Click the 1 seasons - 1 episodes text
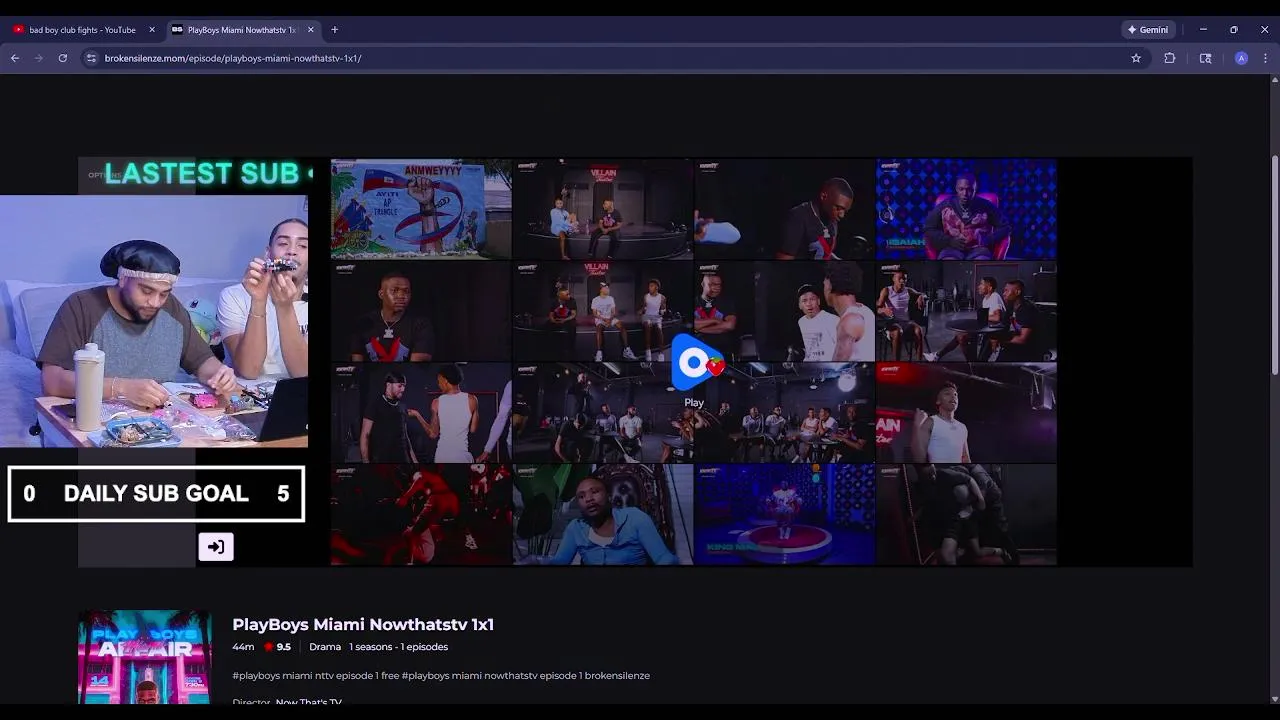The image size is (1280, 720). click(x=398, y=647)
